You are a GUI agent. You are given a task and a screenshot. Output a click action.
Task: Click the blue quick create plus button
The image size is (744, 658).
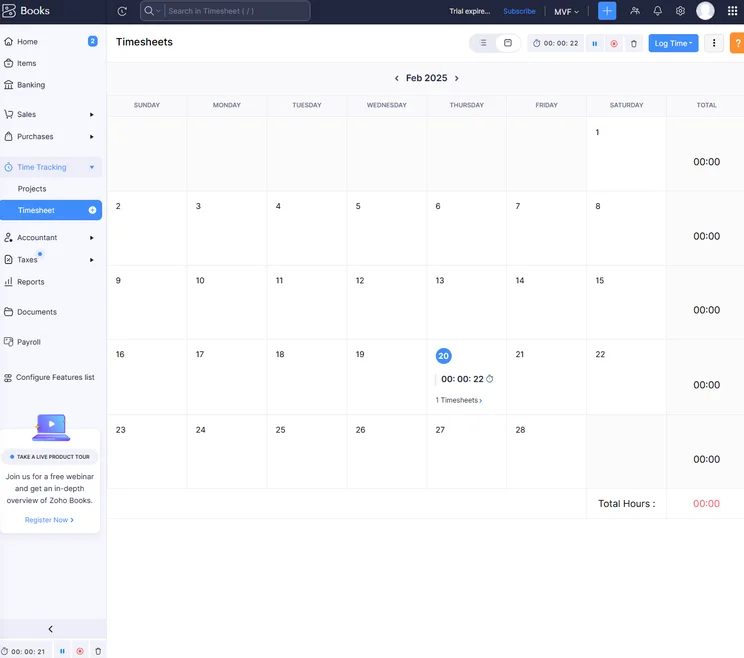[x=607, y=11]
